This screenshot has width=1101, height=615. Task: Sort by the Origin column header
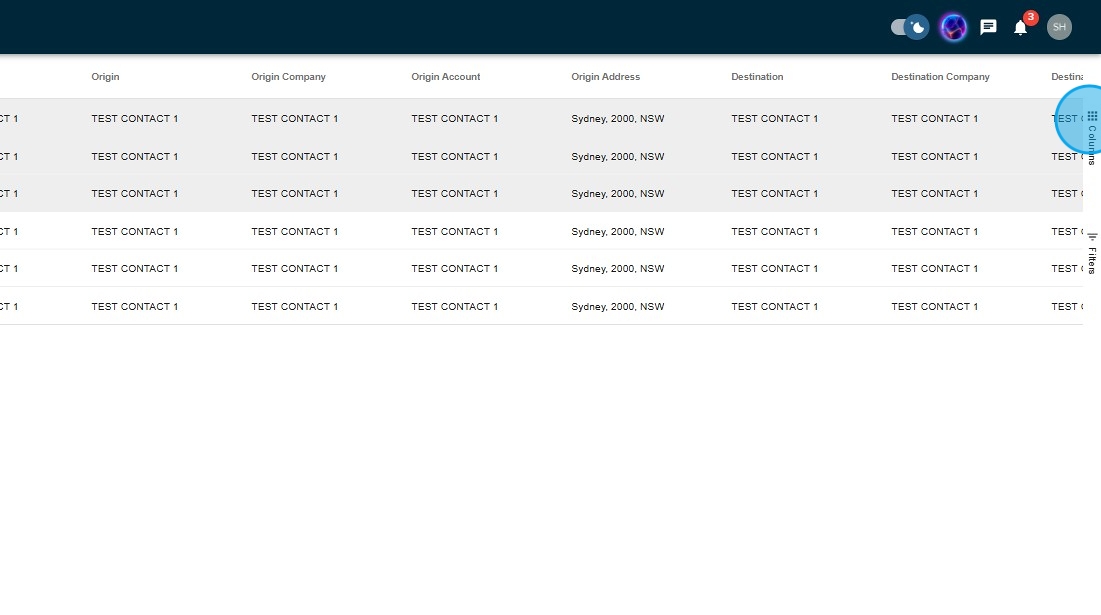pos(105,77)
